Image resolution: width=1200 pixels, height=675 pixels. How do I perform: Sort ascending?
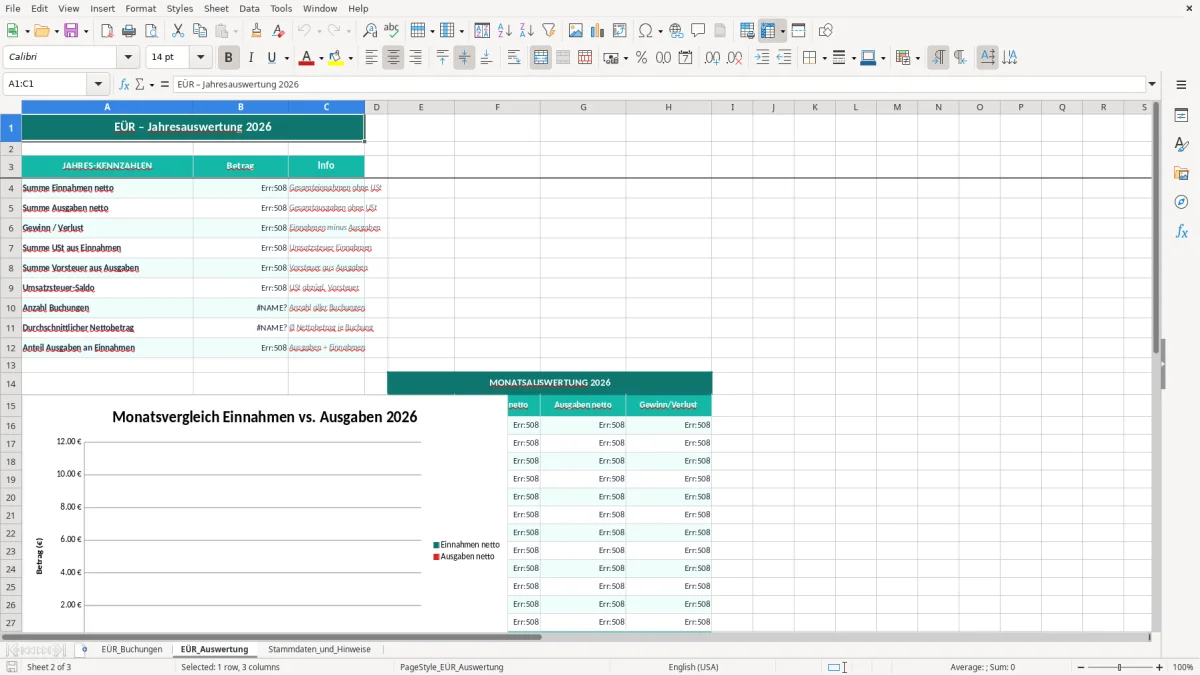pos(505,31)
